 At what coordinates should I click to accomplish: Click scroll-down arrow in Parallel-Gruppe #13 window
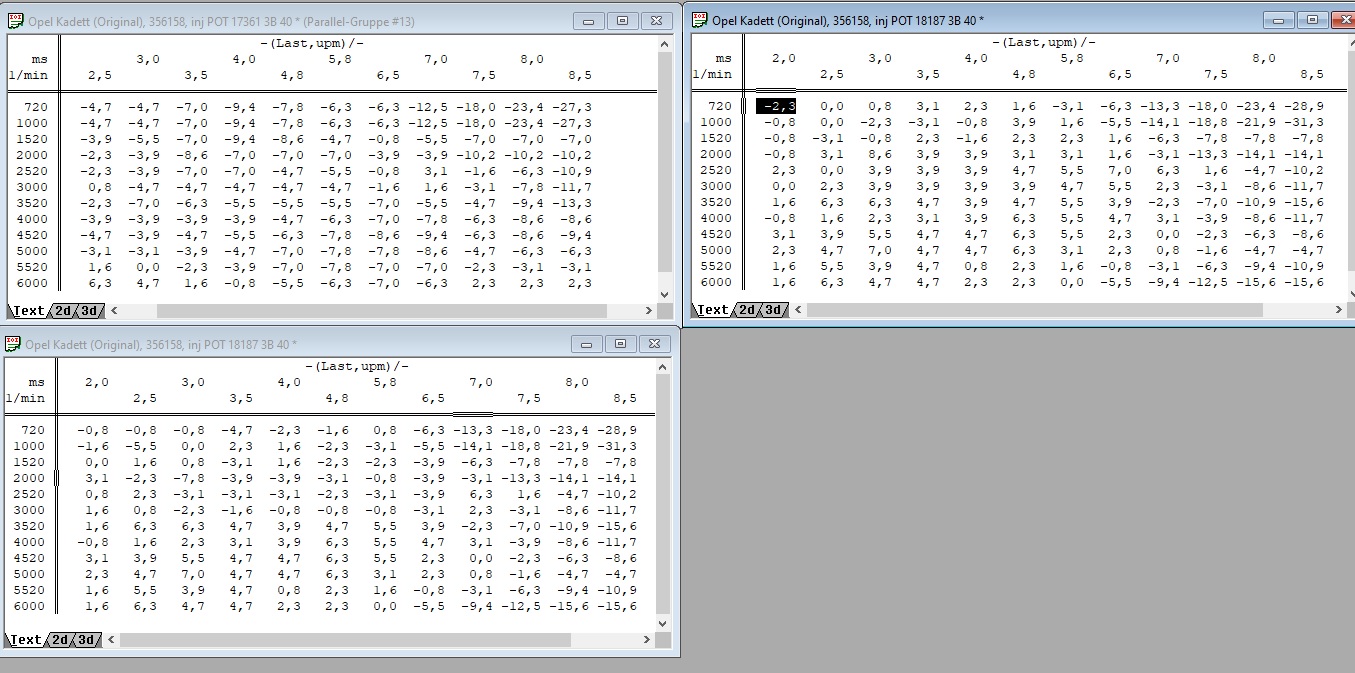[x=665, y=294]
